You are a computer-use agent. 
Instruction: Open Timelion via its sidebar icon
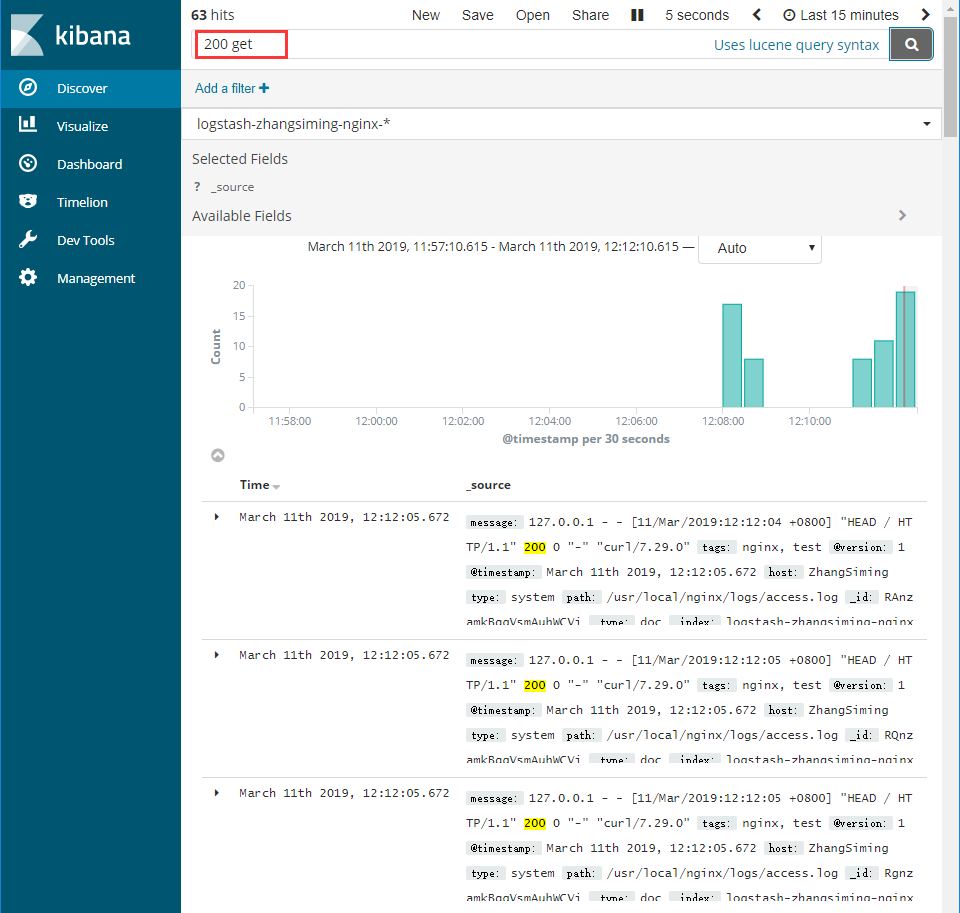(28, 202)
